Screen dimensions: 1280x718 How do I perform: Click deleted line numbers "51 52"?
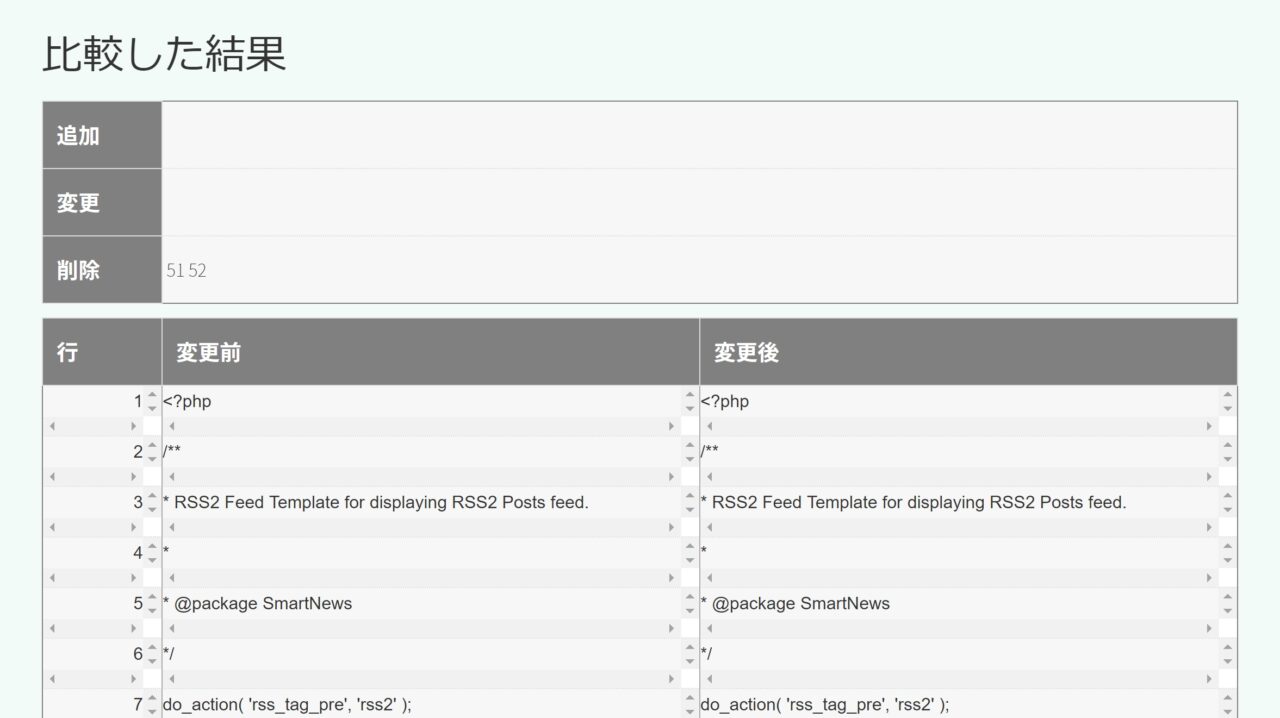point(187,270)
